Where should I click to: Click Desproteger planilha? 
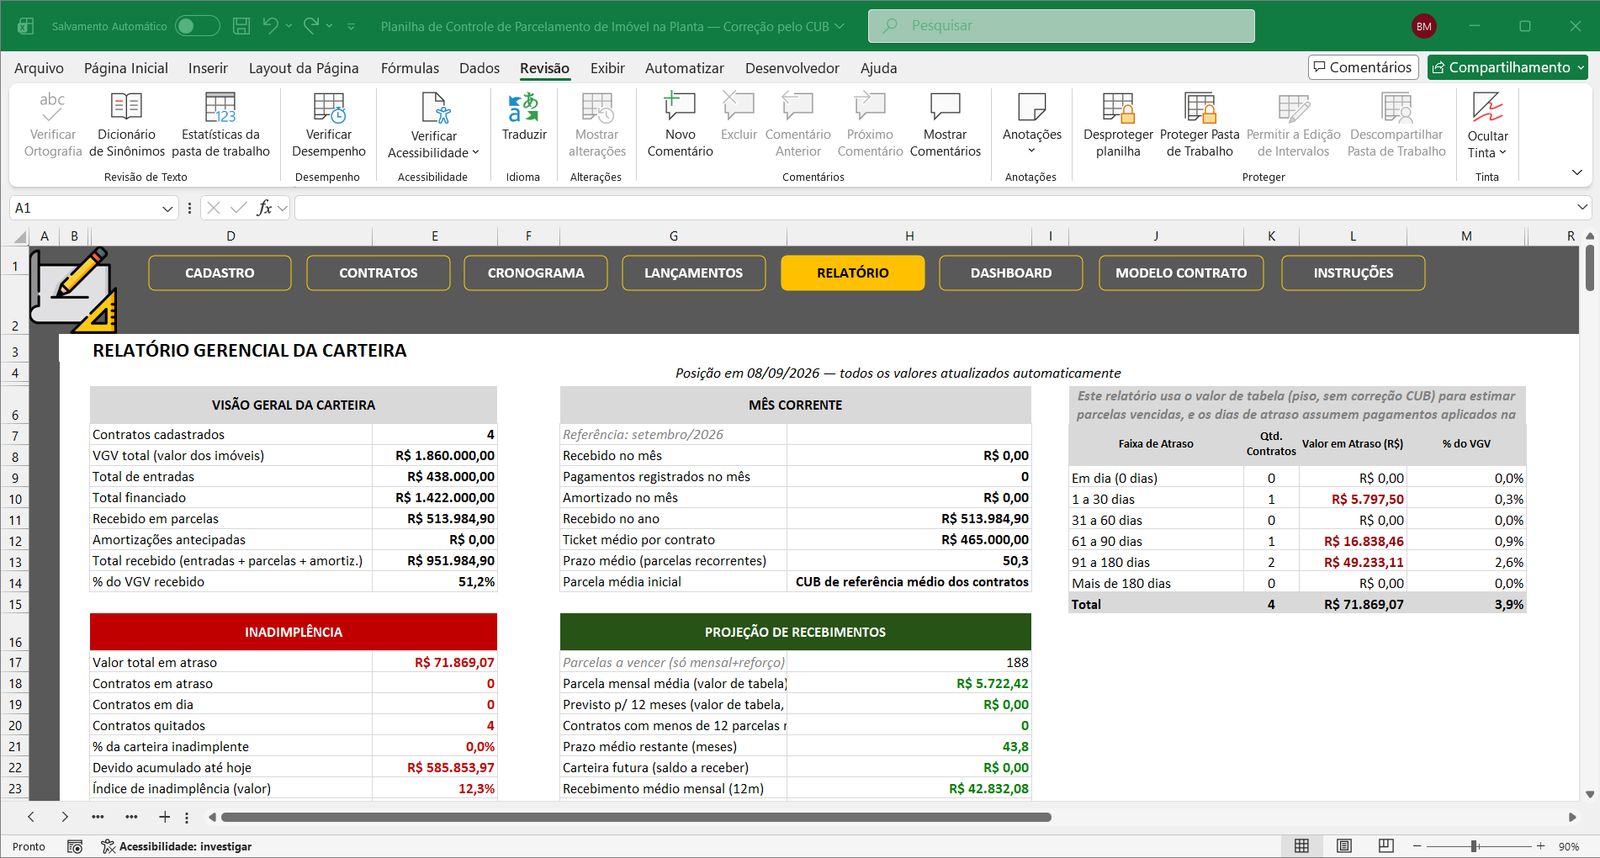point(1118,124)
